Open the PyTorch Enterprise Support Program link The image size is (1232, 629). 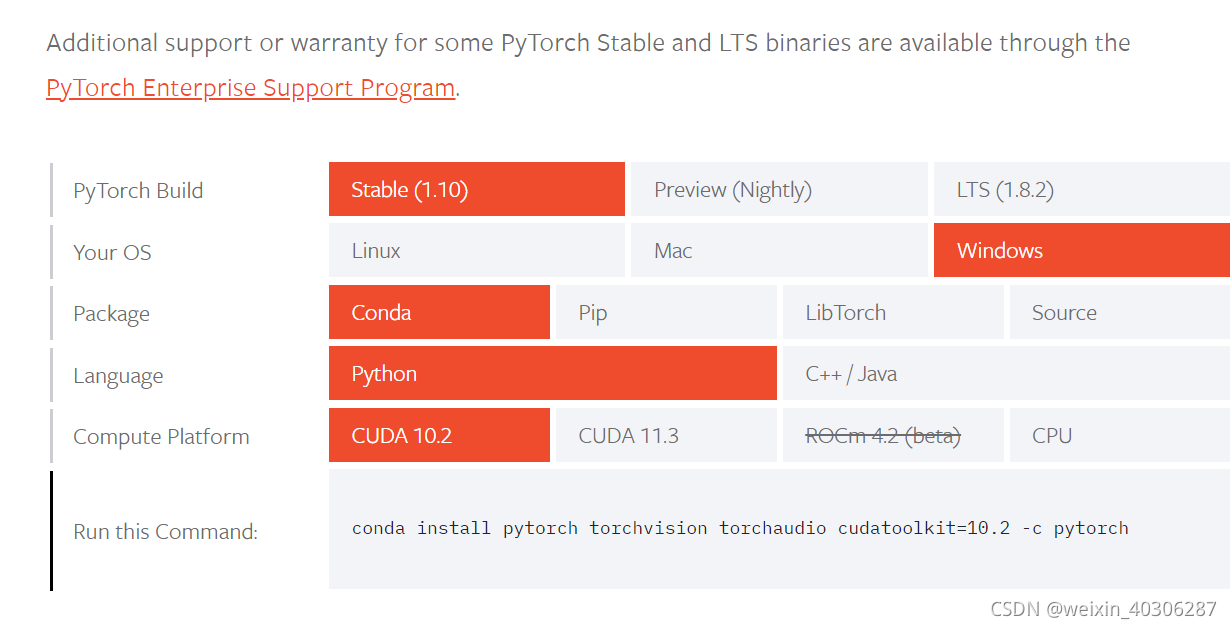249,88
